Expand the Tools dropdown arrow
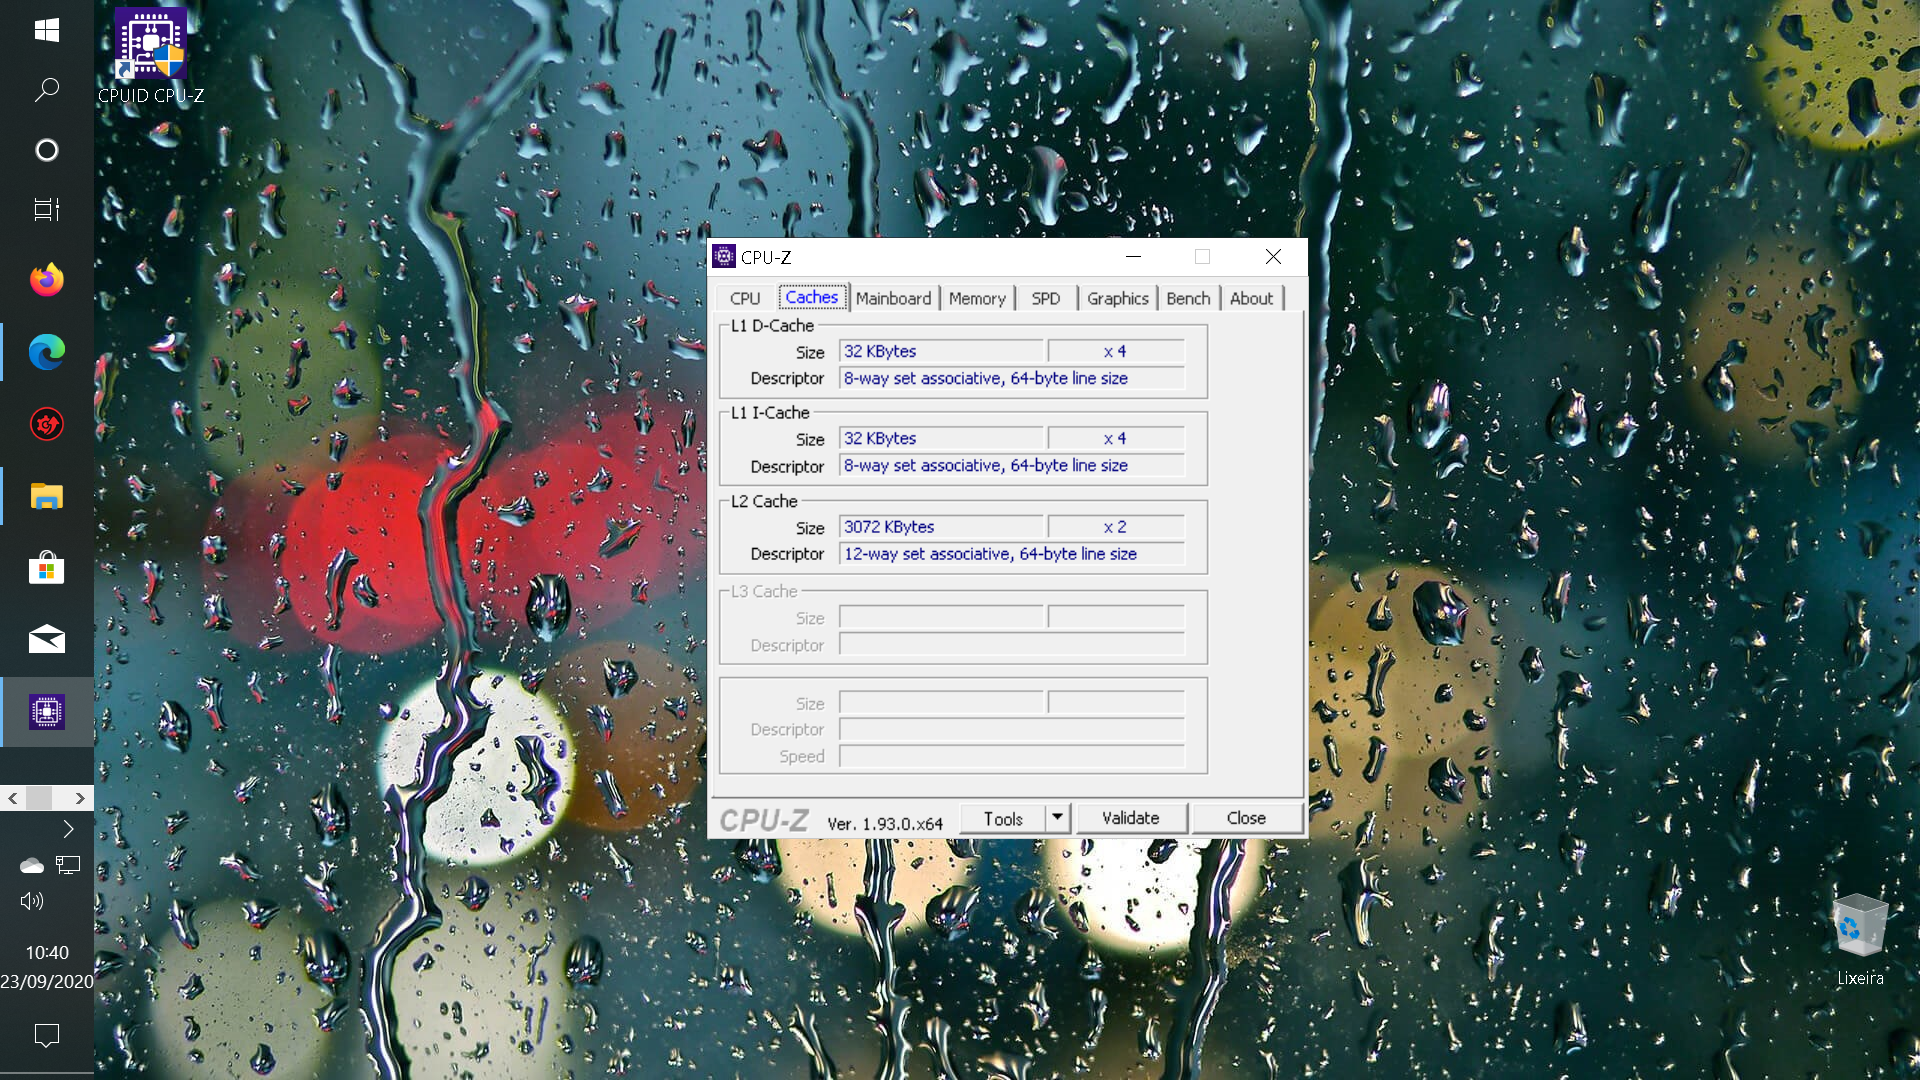Viewport: 1920px width, 1080px height. [1058, 819]
